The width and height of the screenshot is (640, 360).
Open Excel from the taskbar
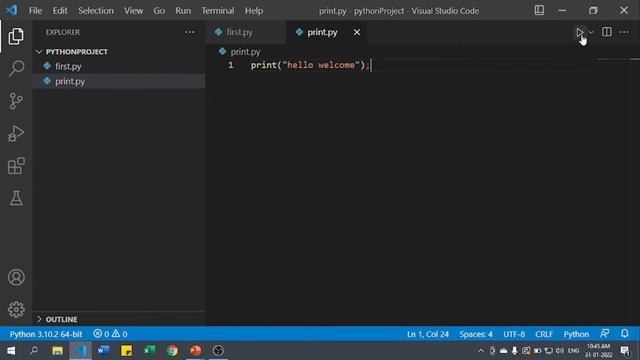tap(149, 351)
